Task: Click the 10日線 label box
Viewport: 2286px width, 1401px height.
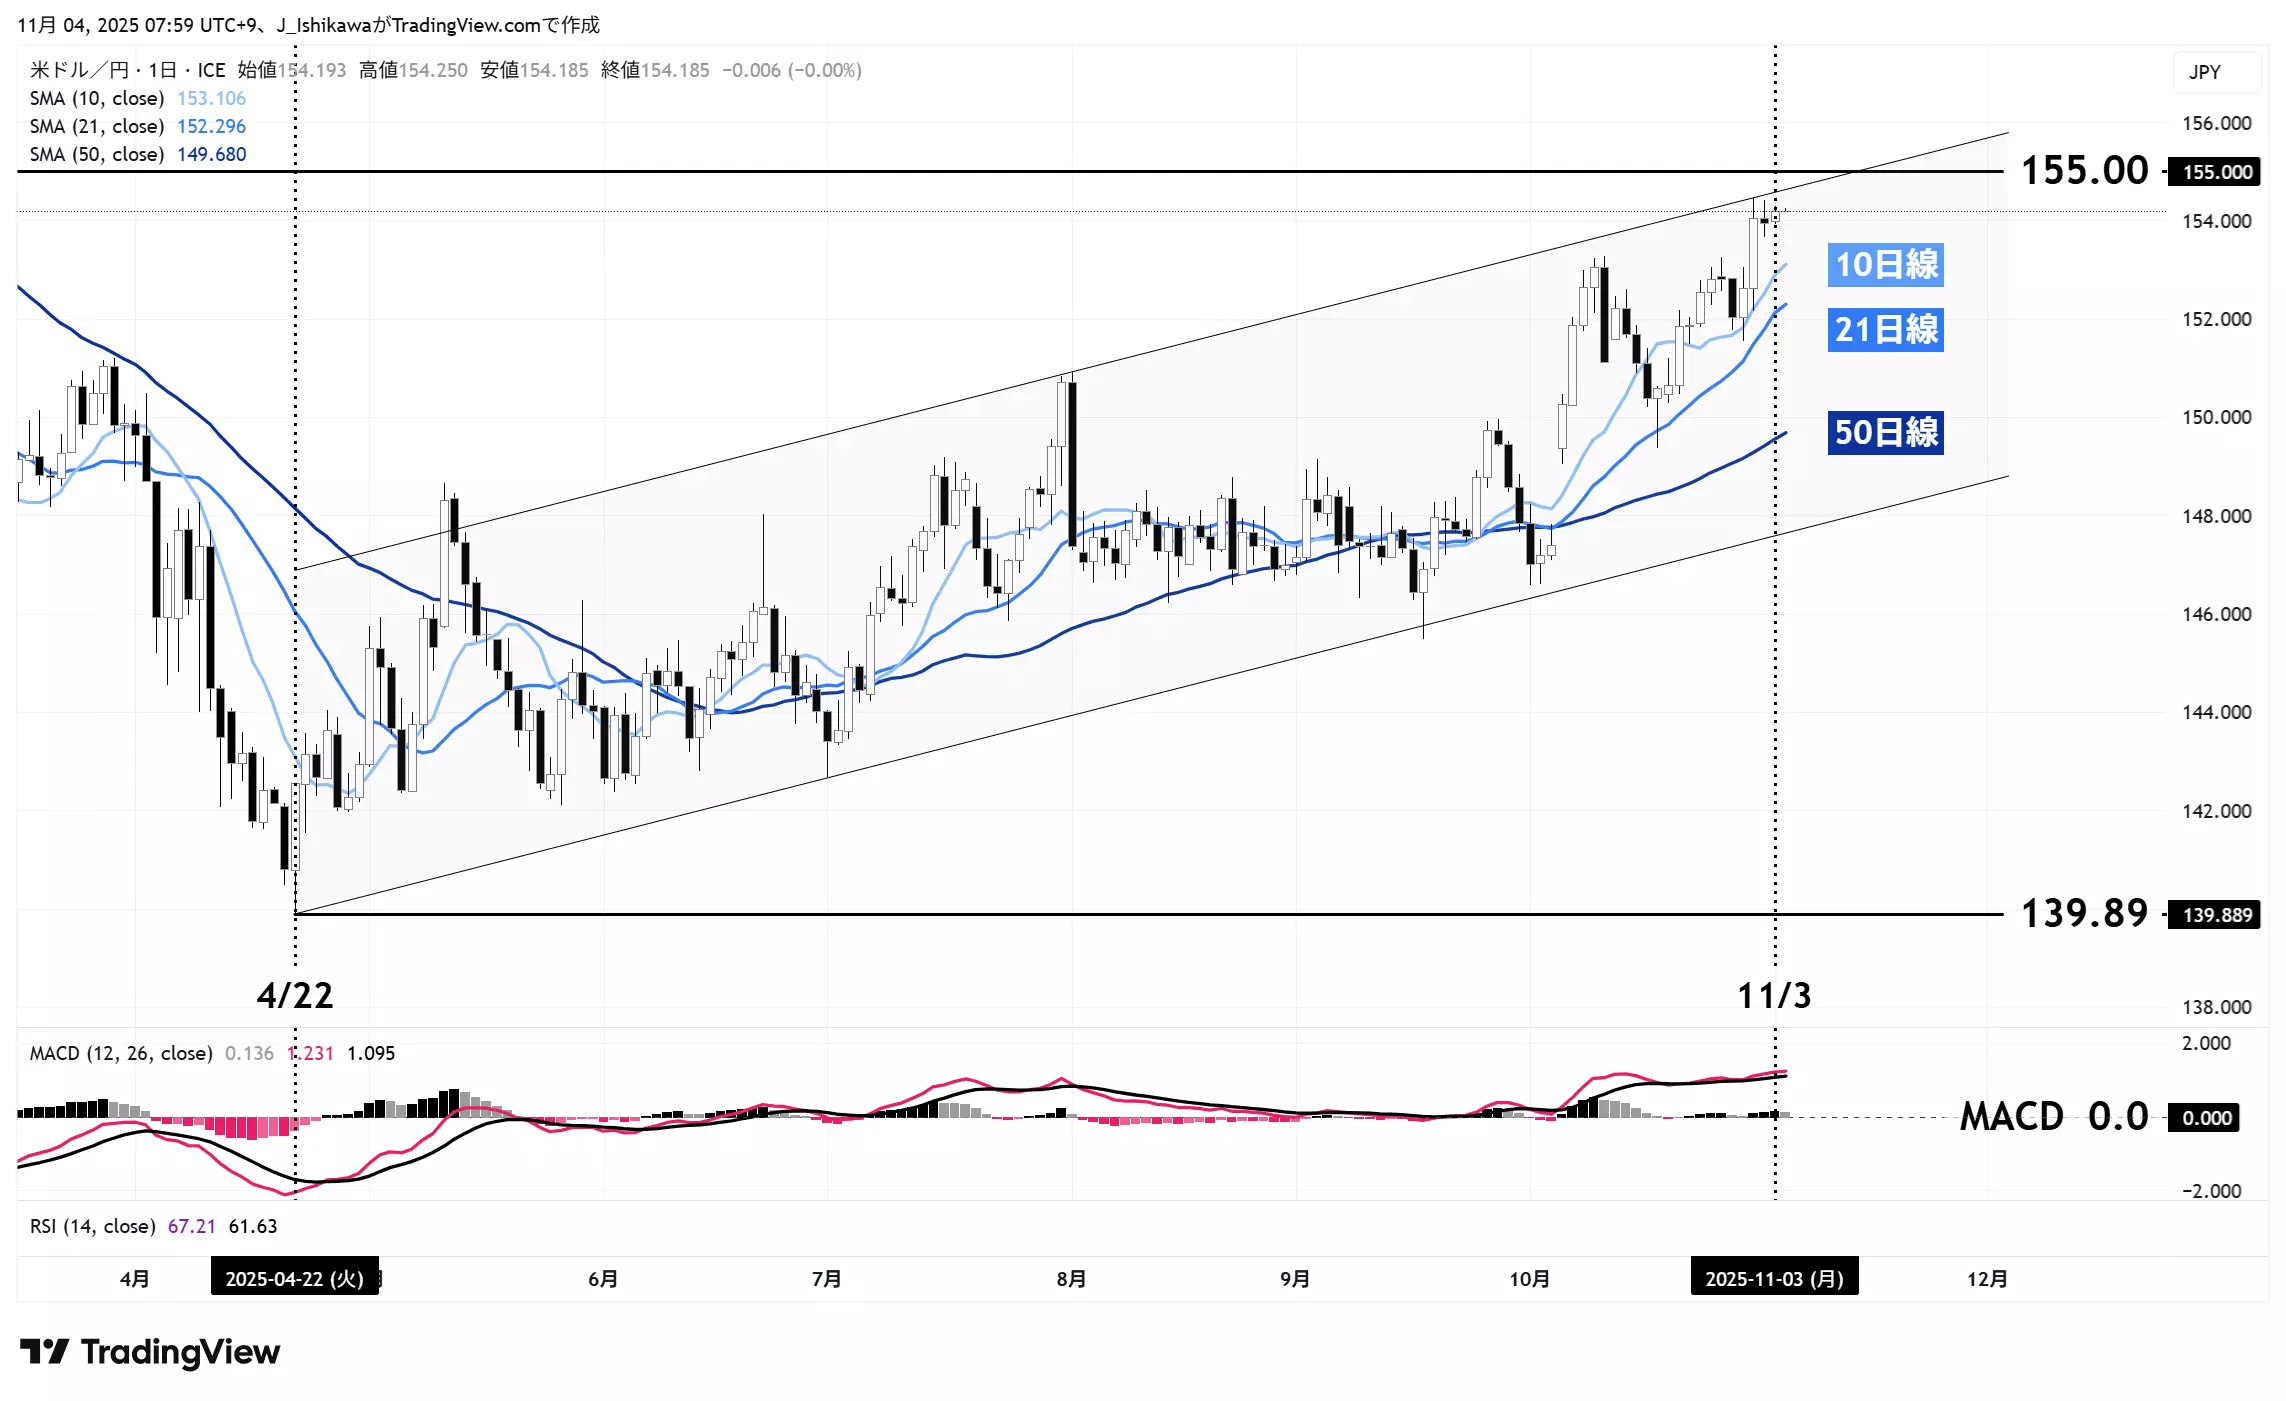Action: 1886,265
